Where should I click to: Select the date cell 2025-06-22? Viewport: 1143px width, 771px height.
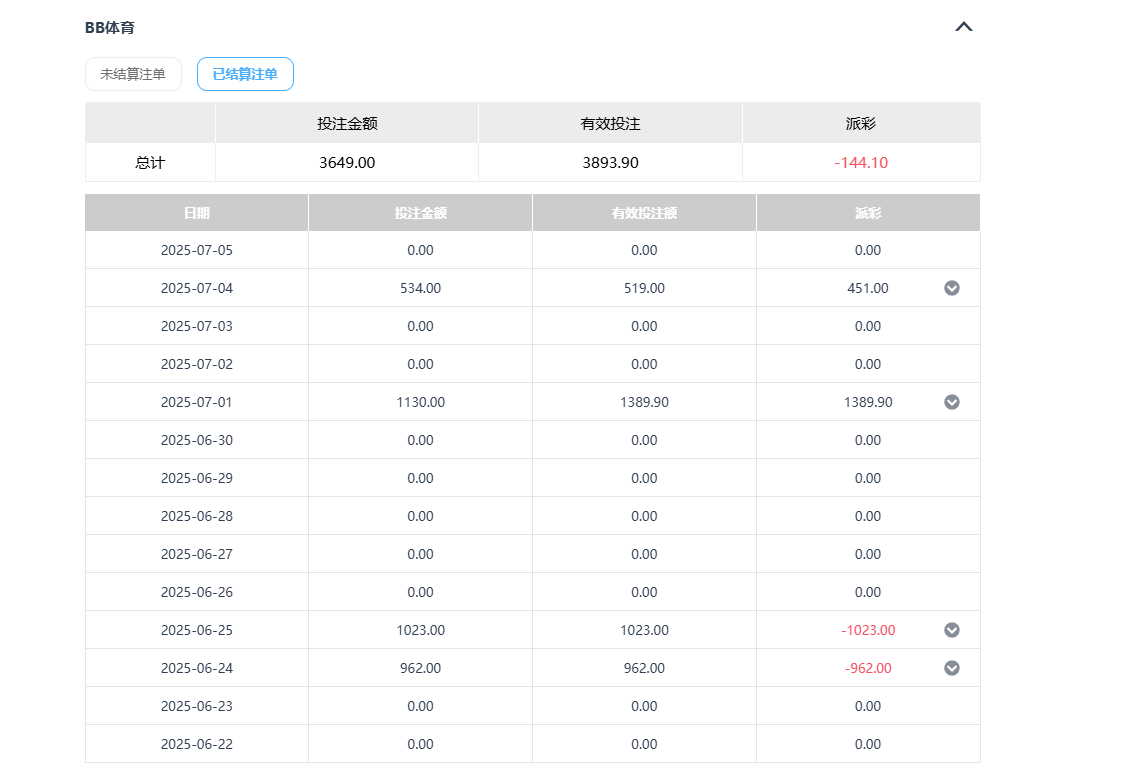(197, 744)
